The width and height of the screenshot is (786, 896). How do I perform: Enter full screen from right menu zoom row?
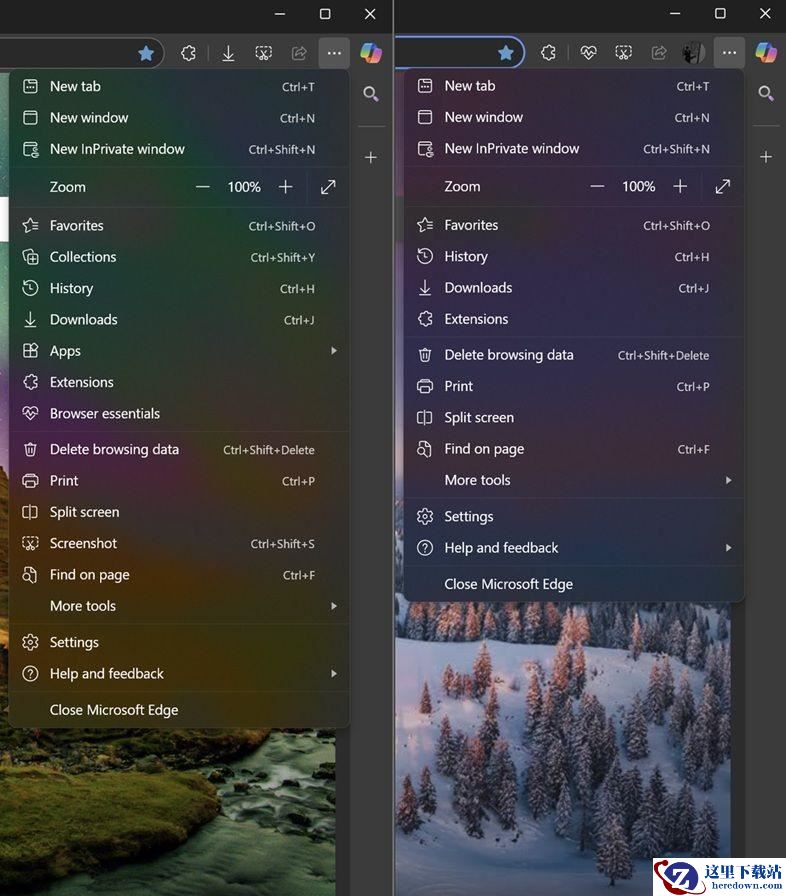723,186
